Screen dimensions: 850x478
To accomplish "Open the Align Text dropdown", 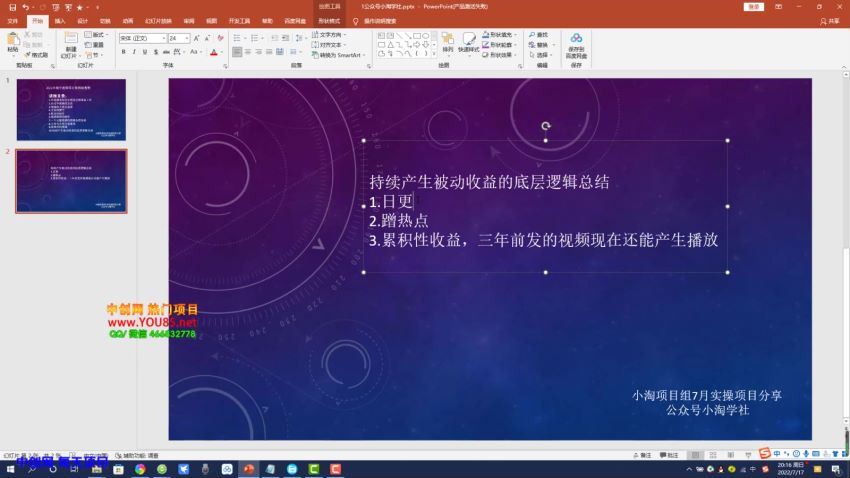I will tap(329, 45).
